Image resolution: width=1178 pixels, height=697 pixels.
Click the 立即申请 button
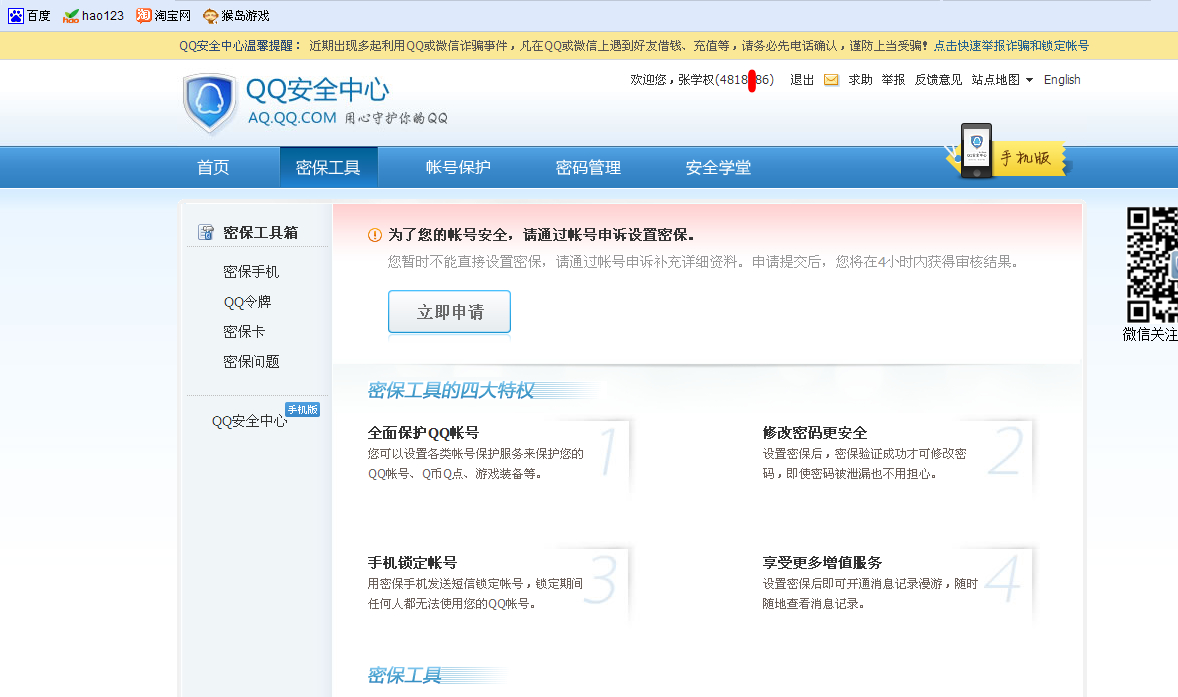(x=449, y=312)
